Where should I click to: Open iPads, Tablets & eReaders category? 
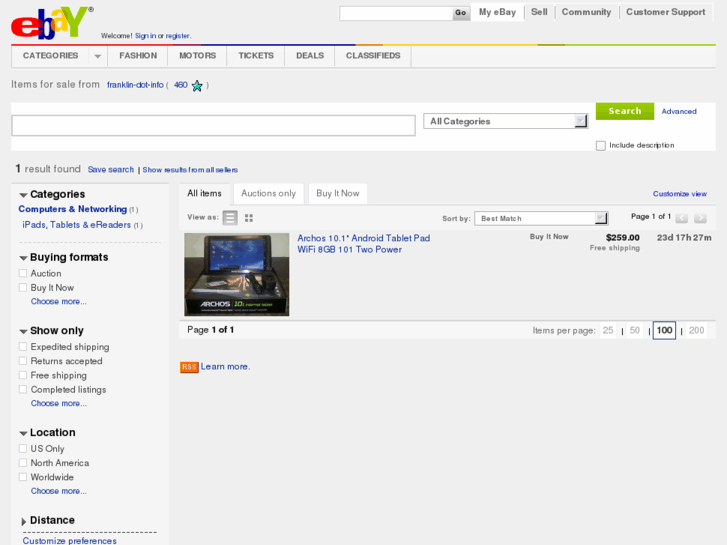pyautogui.click(x=77, y=225)
